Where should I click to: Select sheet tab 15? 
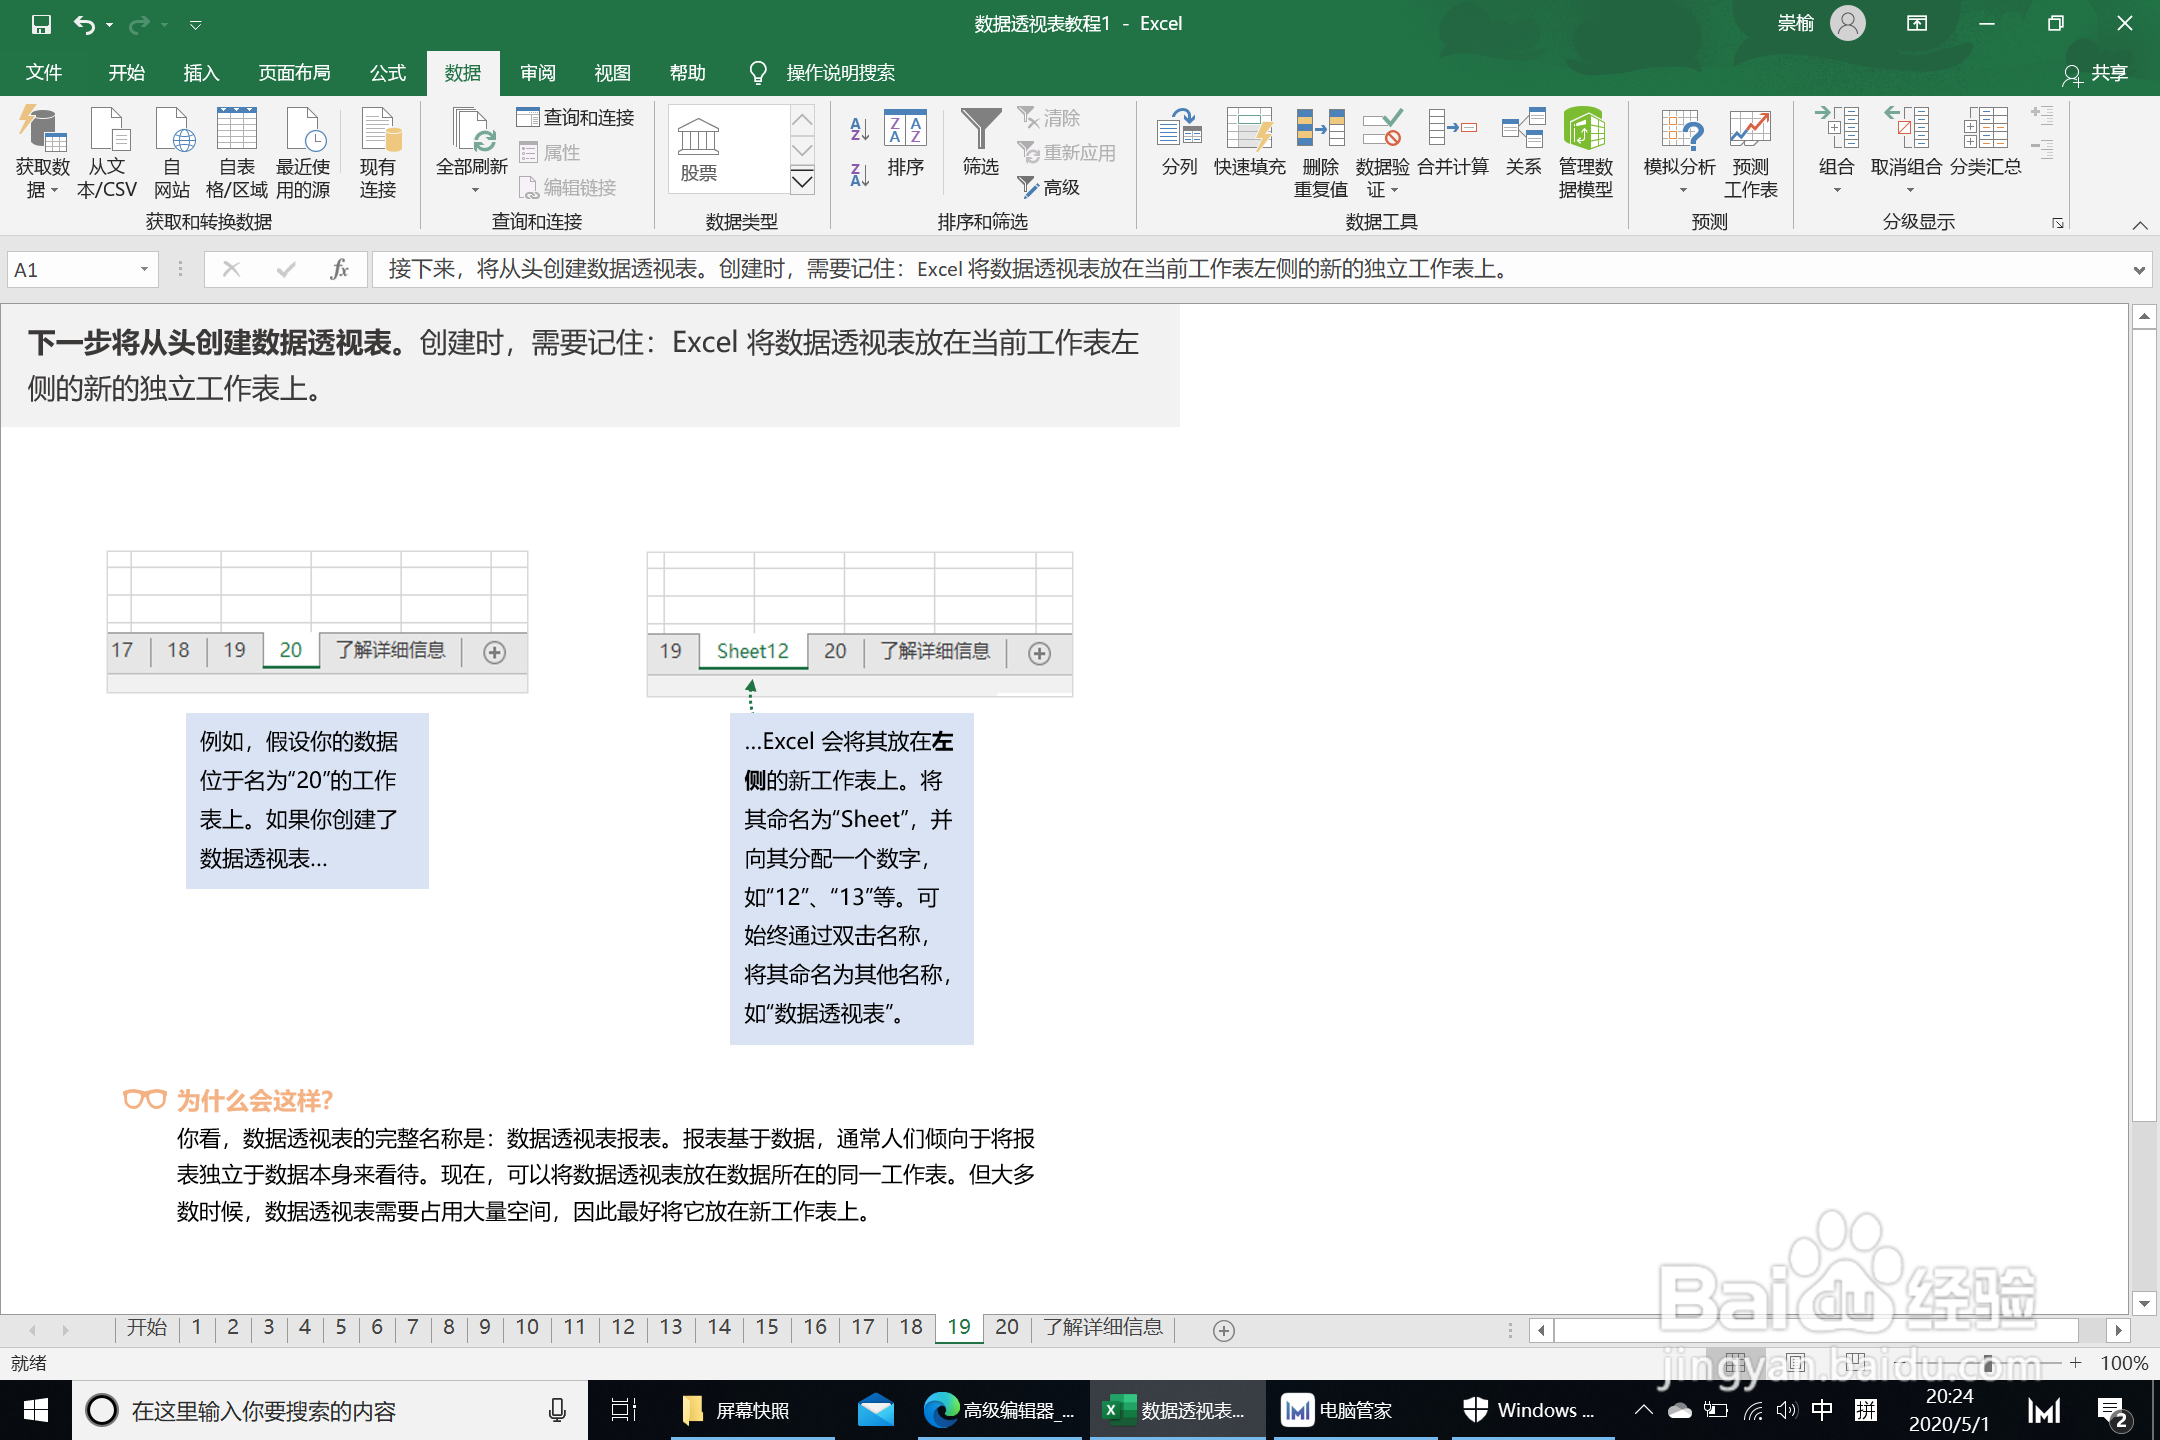click(767, 1328)
